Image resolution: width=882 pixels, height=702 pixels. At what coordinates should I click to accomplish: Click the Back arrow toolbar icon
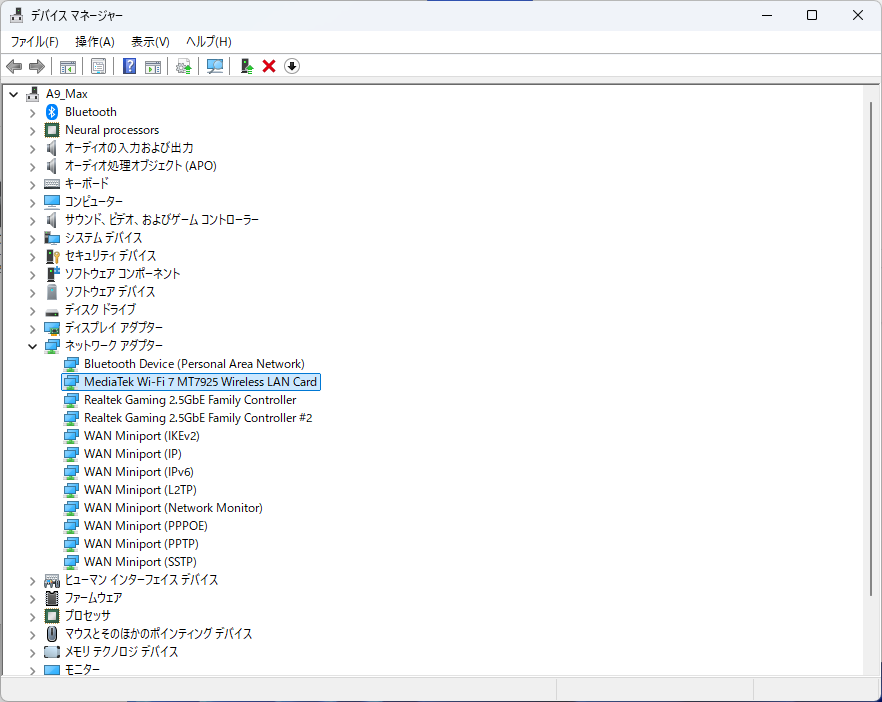pyautogui.click(x=14, y=66)
